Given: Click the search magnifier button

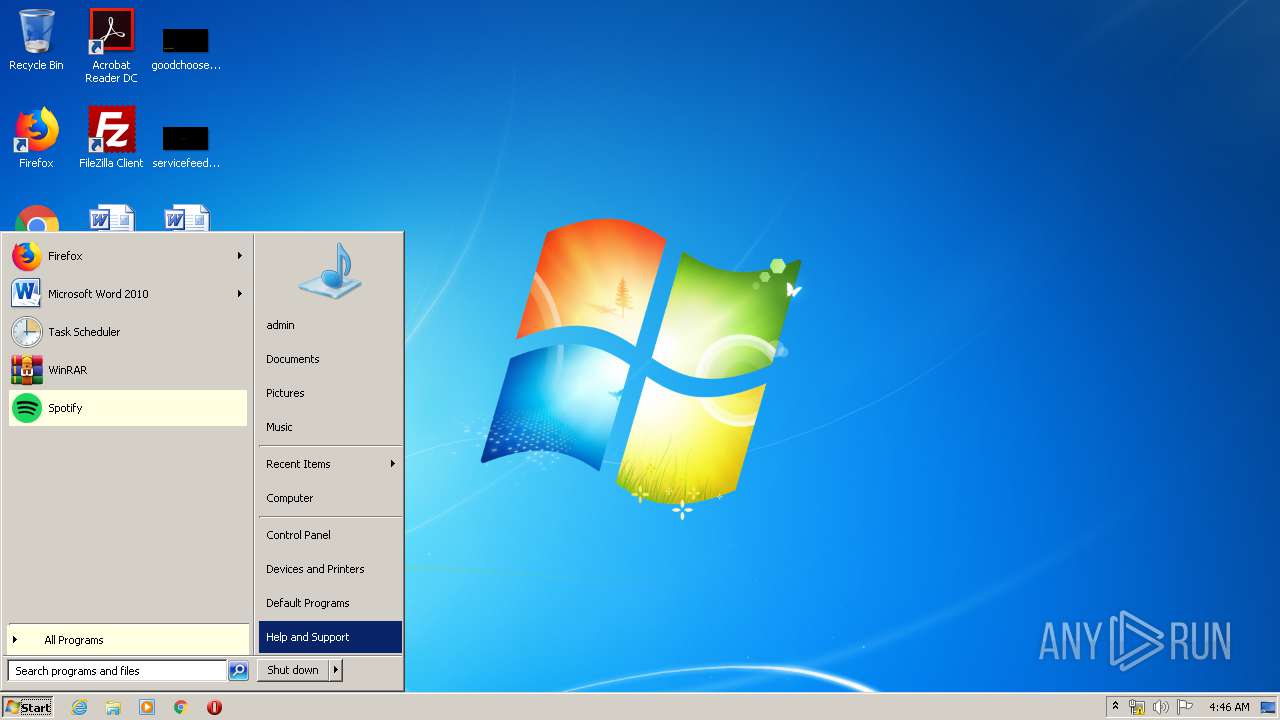Looking at the screenshot, I should pyautogui.click(x=238, y=671).
